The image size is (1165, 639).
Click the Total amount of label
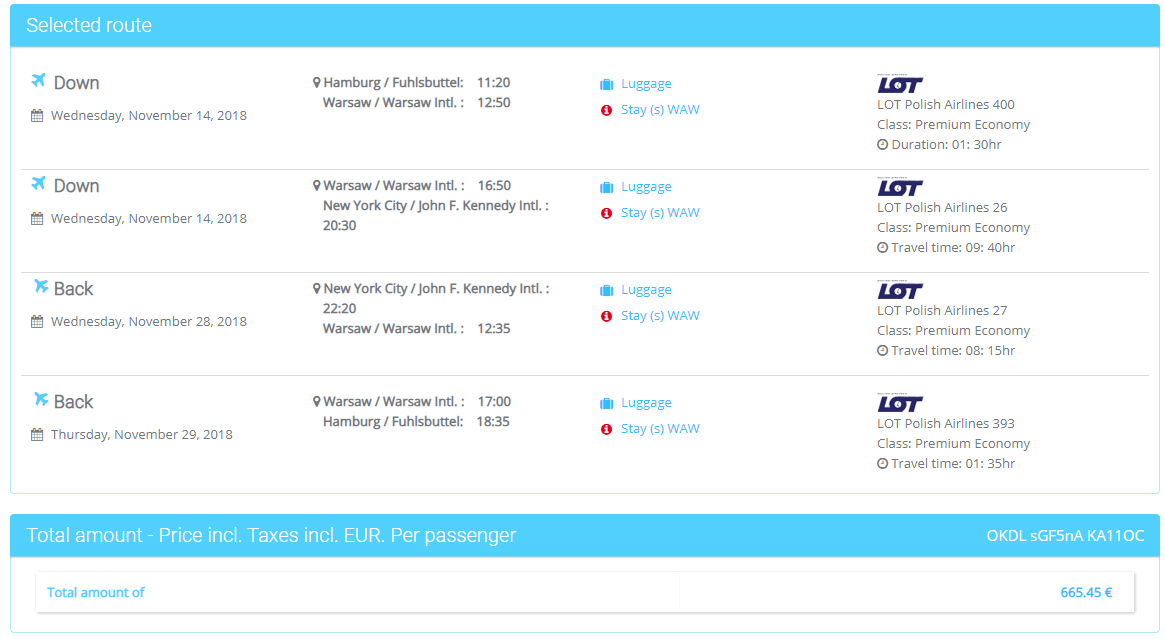tap(95, 592)
